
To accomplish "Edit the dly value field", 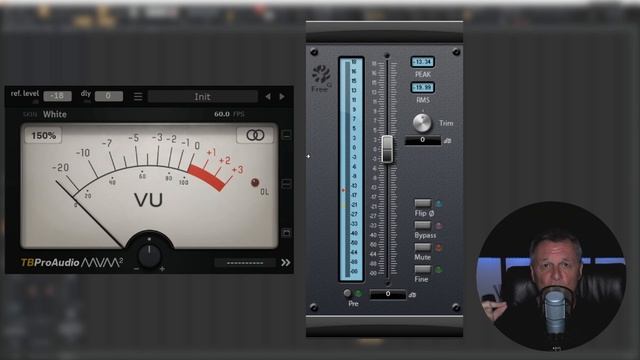I will (109, 96).
